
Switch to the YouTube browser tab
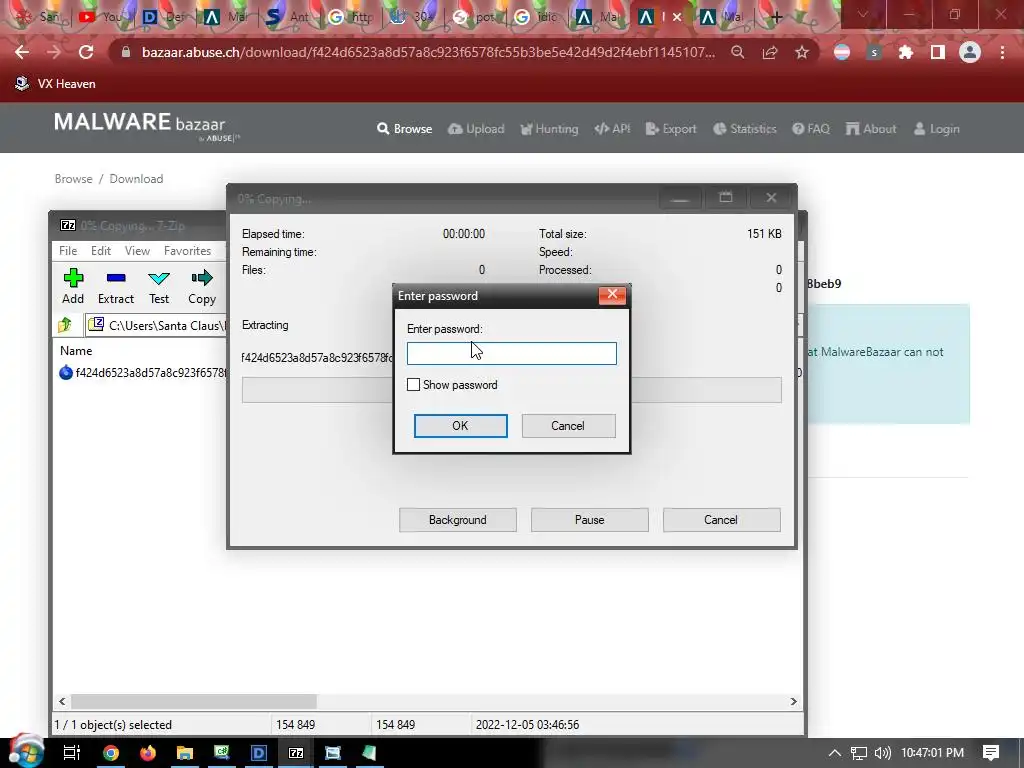(99, 16)
